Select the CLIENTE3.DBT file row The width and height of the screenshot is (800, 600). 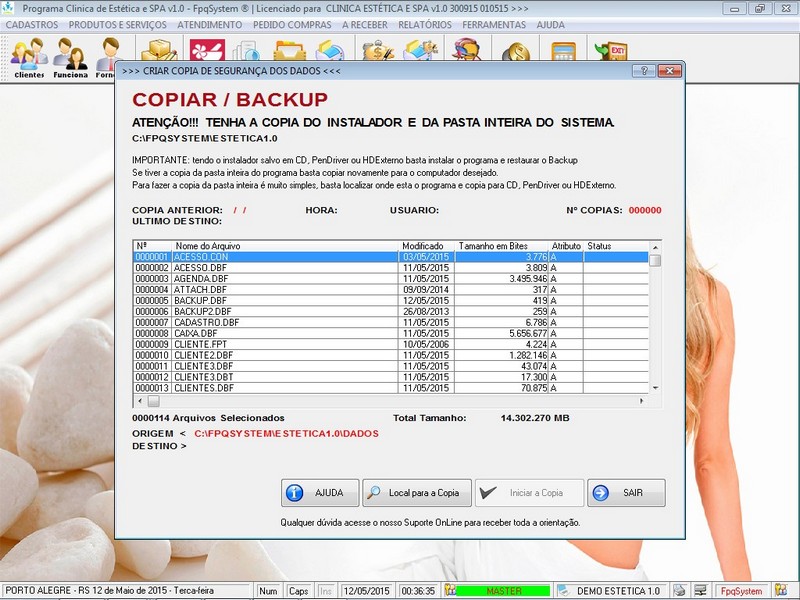tap(391, 378)
